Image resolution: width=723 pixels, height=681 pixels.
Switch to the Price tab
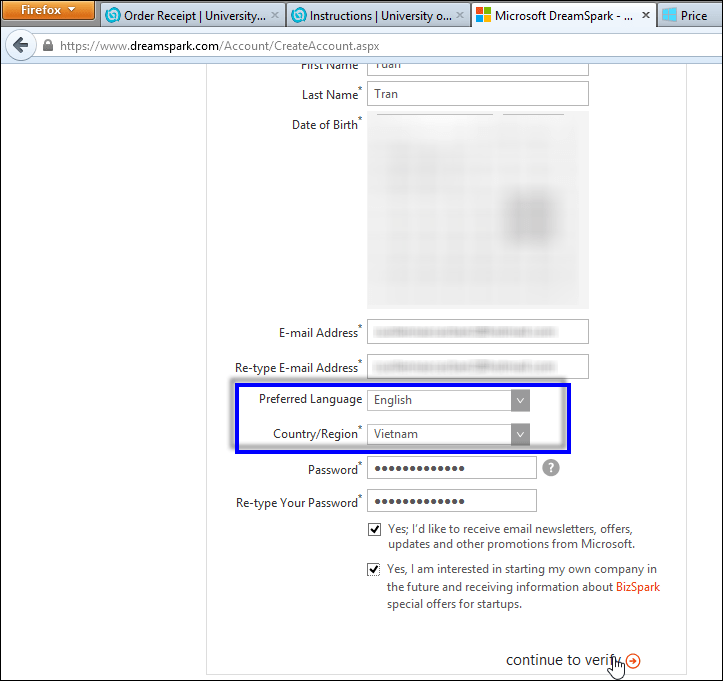690,16
